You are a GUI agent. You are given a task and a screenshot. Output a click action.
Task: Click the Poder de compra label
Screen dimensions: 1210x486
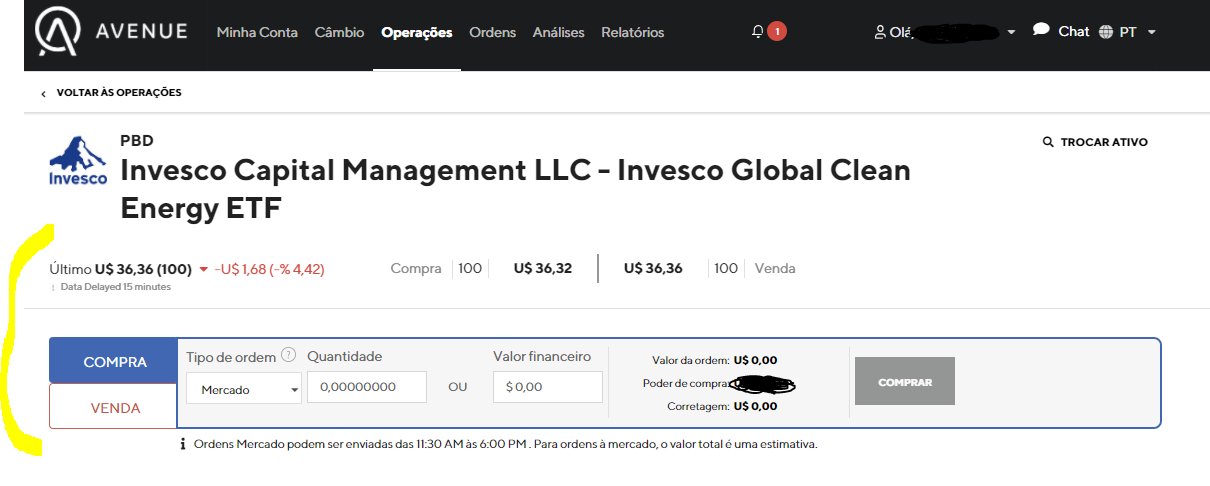(x=685, y=383)
